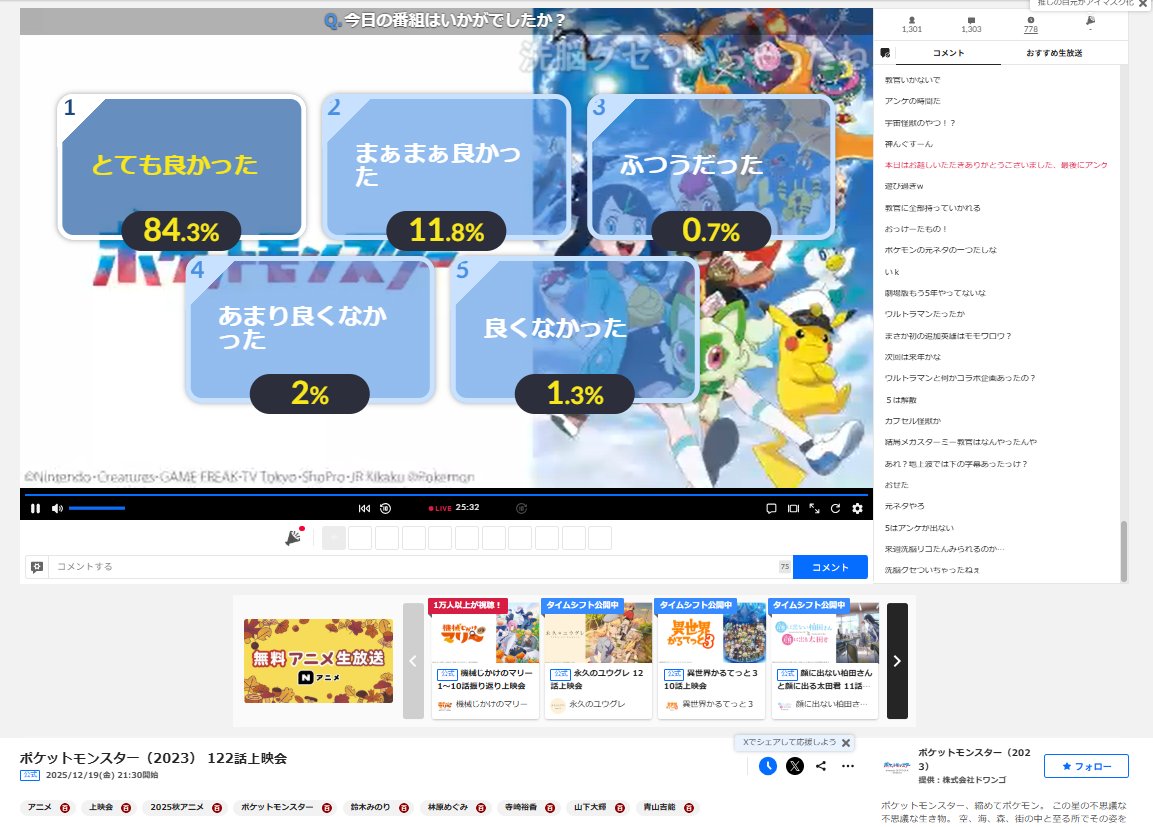Show next carousel items arrow
Viewport: 1153px width, 827px height.
coord(897,661)
